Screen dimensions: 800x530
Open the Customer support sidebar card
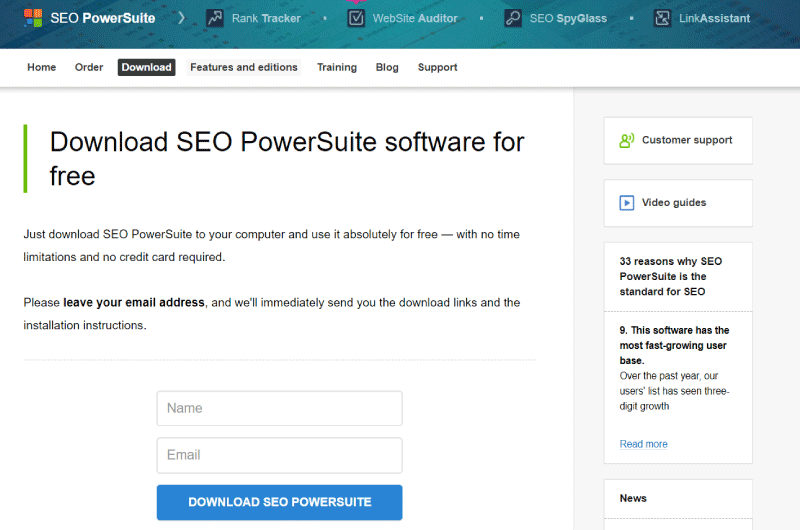tap(678, 141)
